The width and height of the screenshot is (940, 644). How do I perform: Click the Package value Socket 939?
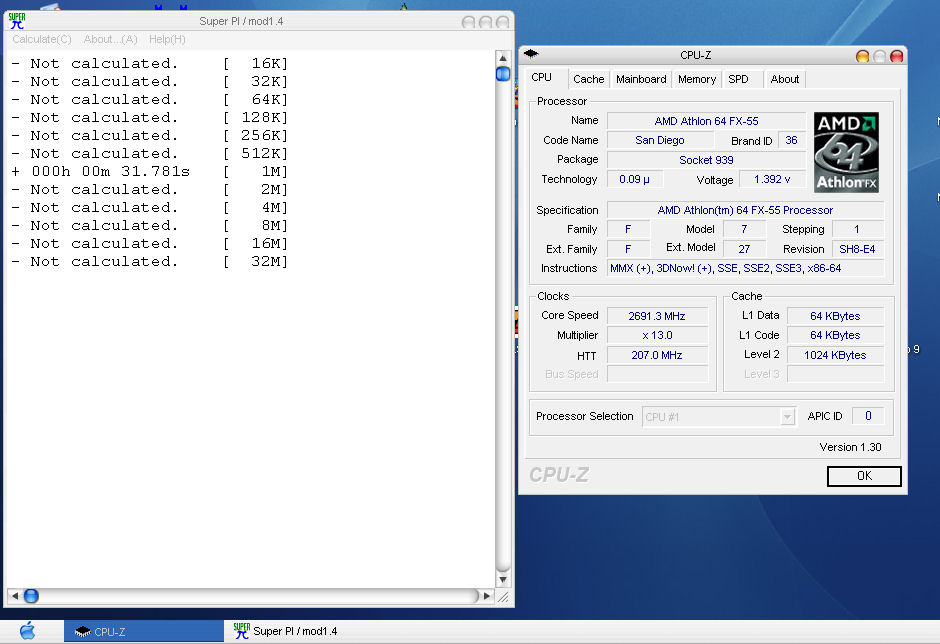click(x=706, y=160)
